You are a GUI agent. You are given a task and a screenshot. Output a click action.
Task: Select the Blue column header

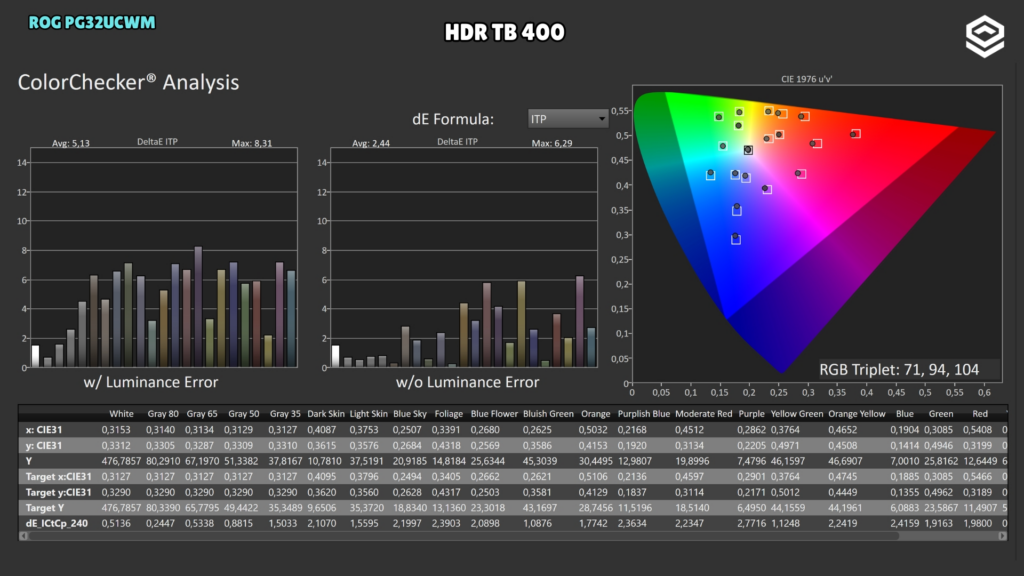(x=904, y=414)
